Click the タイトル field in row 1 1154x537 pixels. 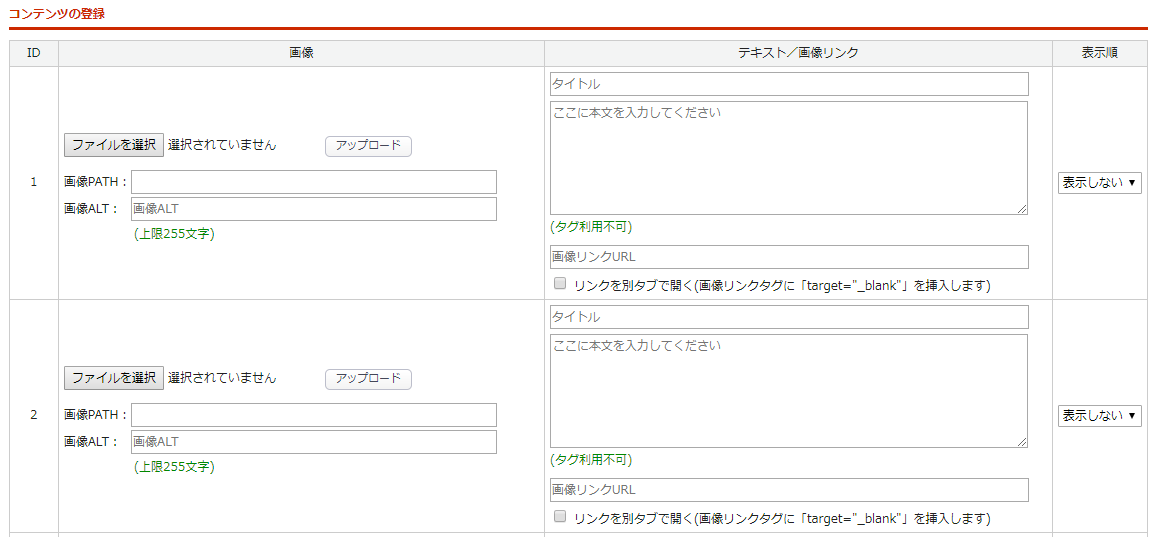point(788,84)
